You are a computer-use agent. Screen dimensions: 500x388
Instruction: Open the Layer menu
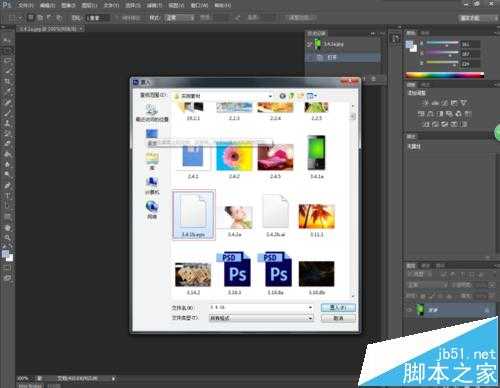pyautogui.click(x=89, y=5)
